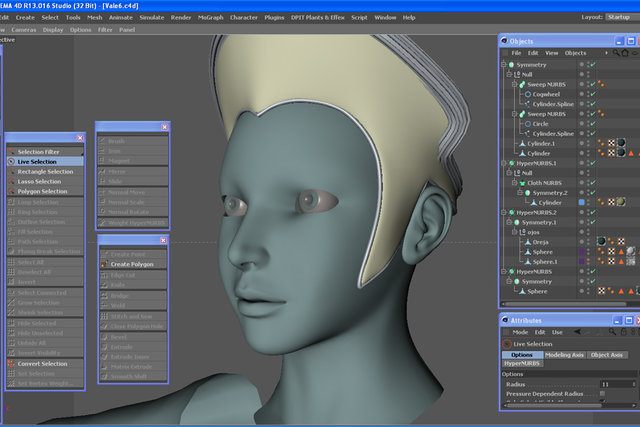Screen dimensions: 640x427
Task: Click the Lasso Selection tool icon
Action: (11, 181)
